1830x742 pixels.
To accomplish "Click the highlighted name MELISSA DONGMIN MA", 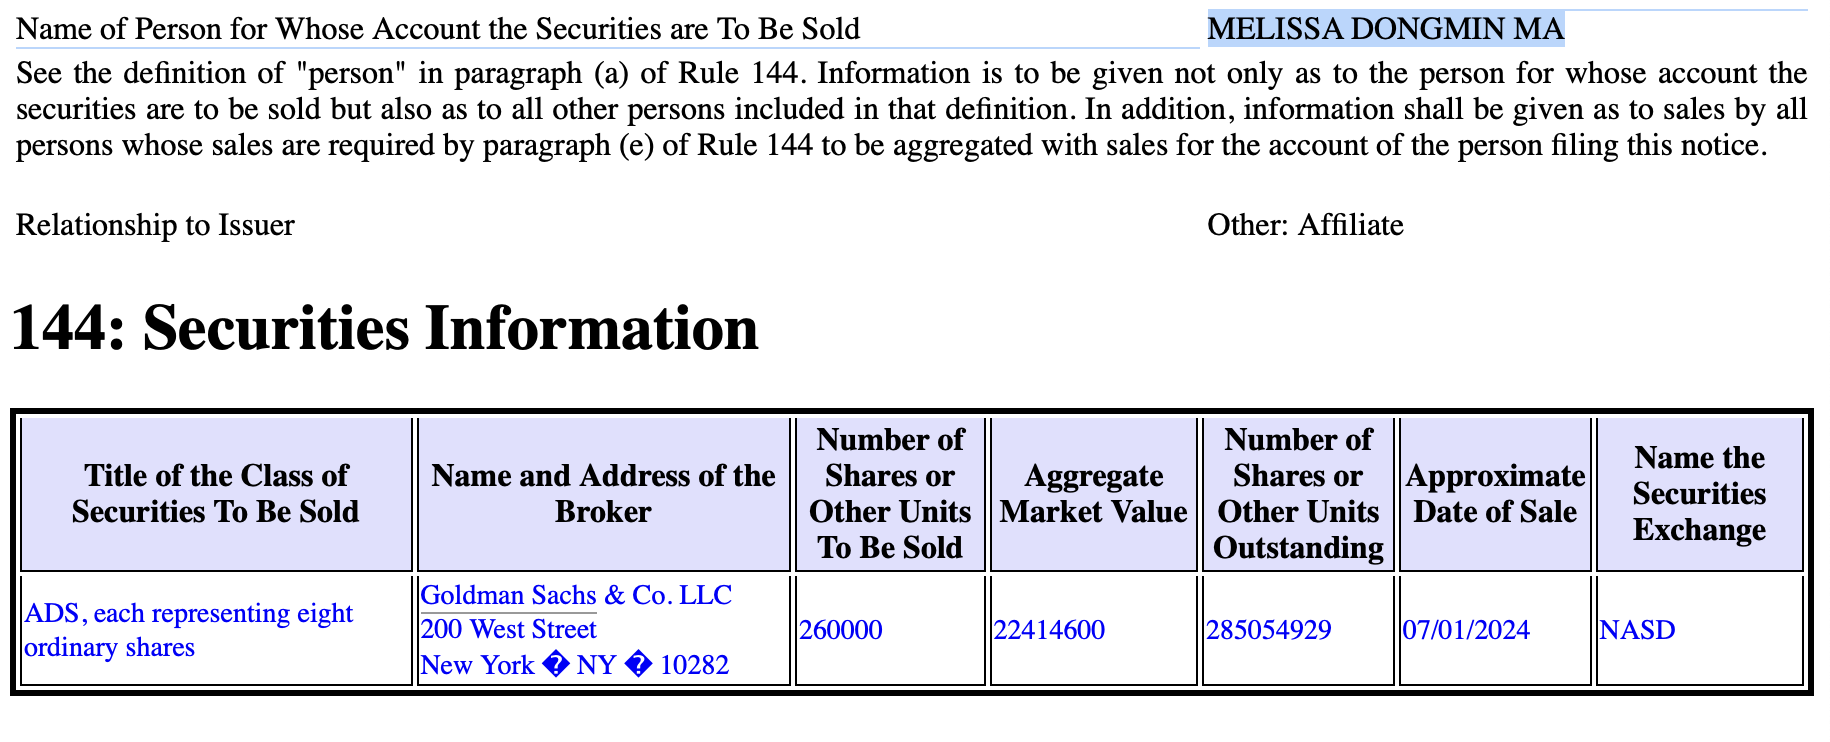I will pyautogui.click(x=1385, y=29).
